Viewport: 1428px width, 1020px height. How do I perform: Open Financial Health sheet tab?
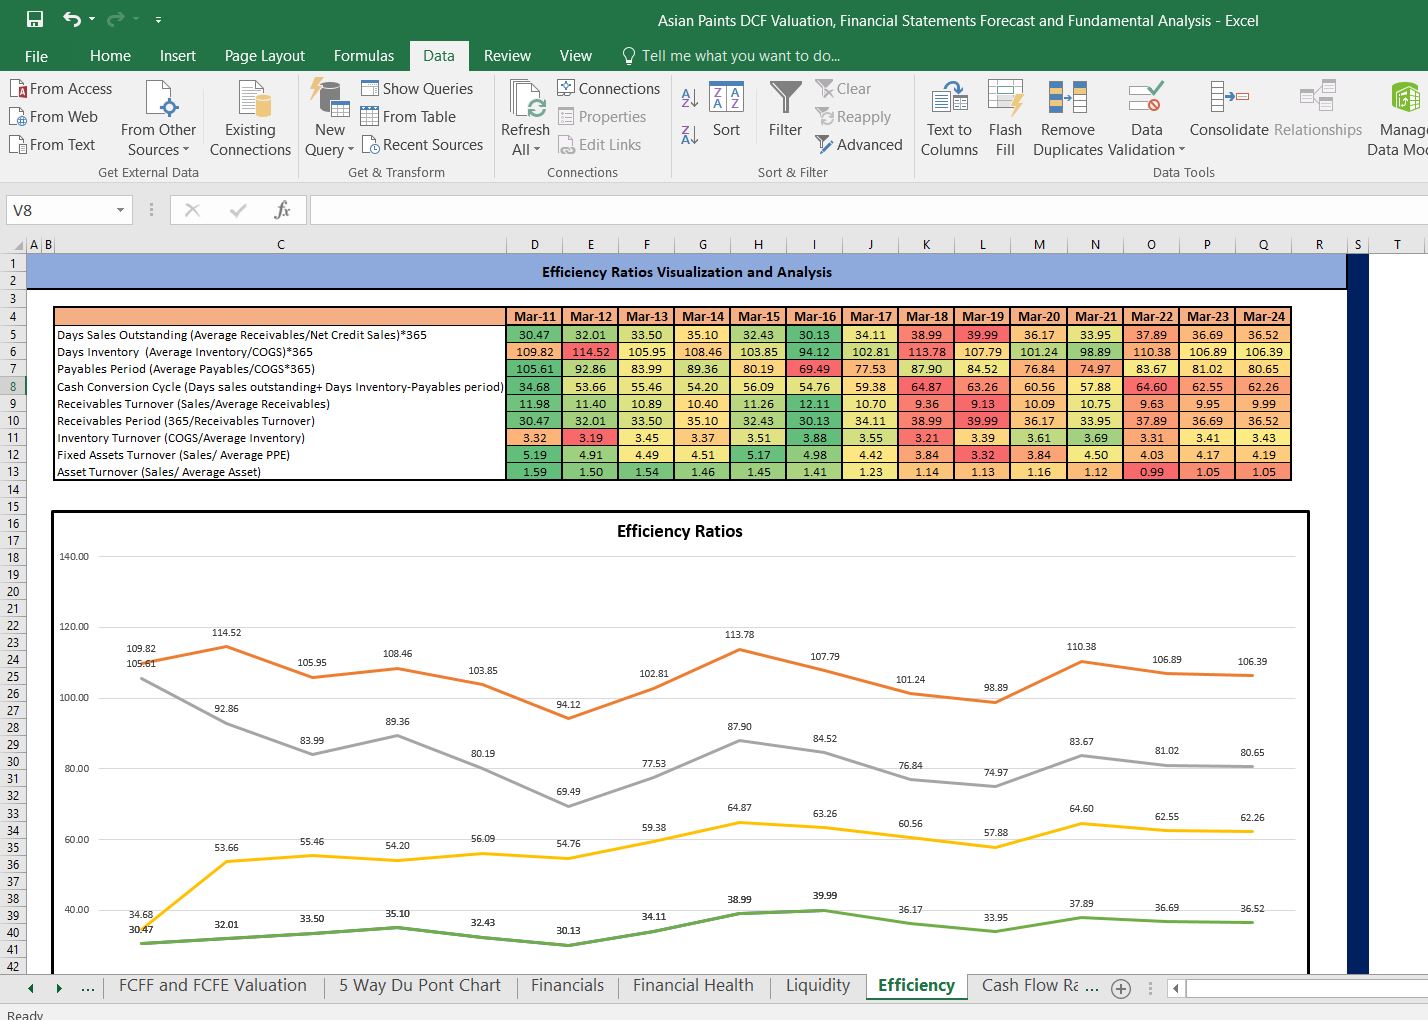point(693,985)
